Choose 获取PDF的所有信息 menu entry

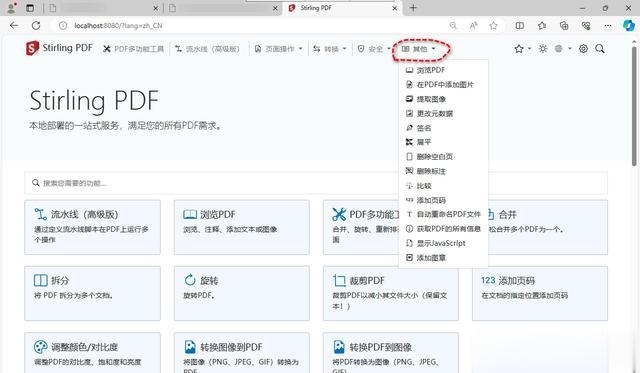[x=443, y=229]
